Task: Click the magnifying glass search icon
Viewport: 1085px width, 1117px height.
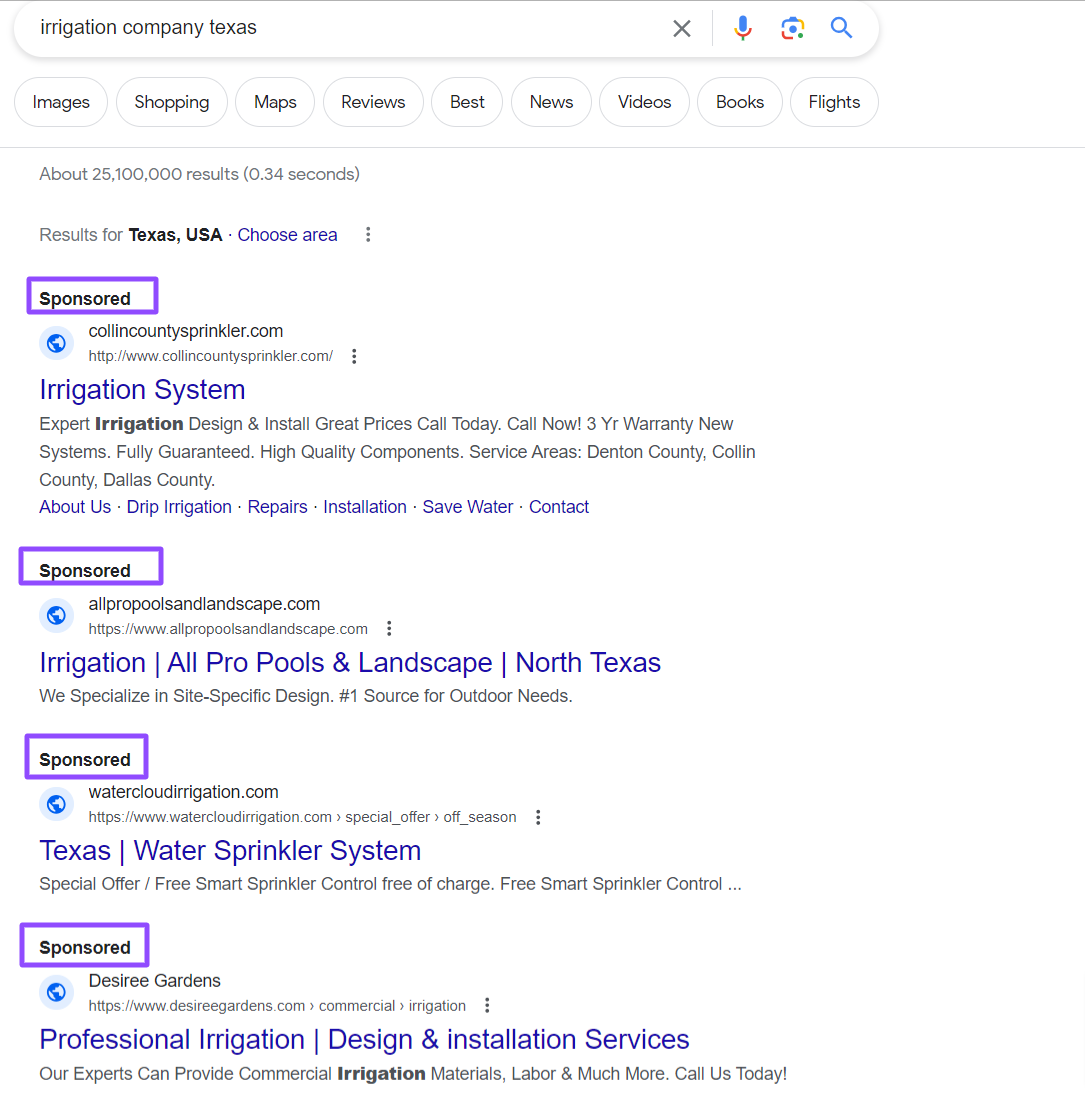Action: [841, 28]
